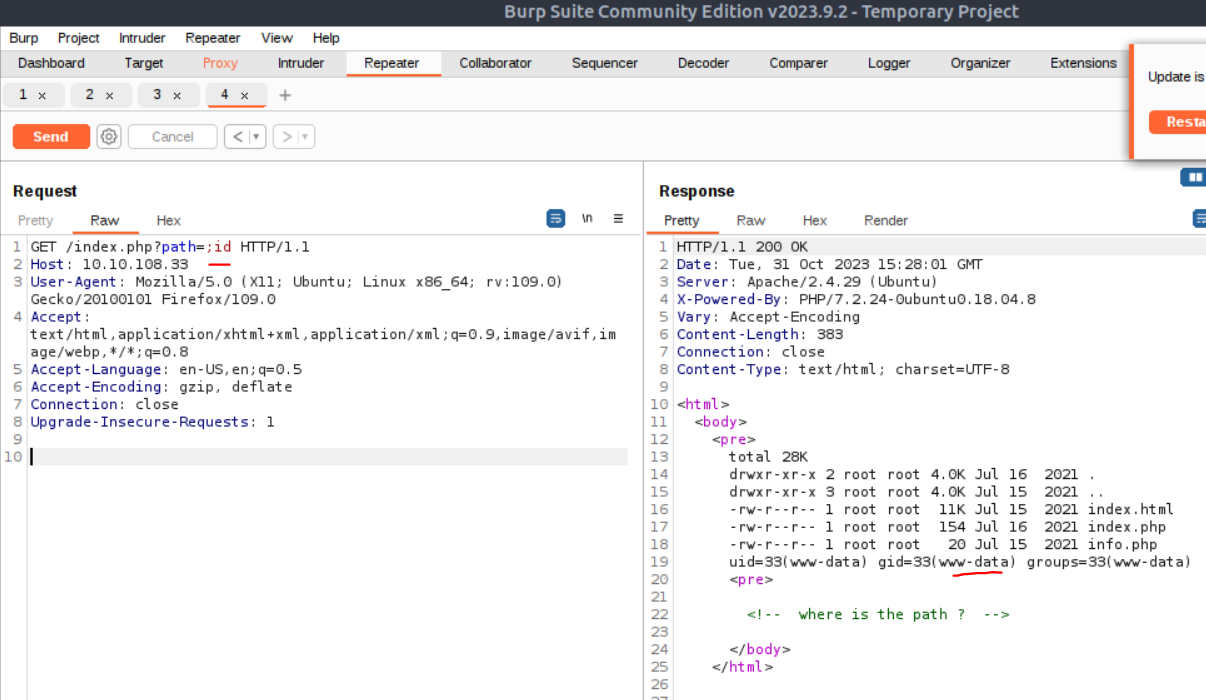Image resolution: width=1206 pixels, height=700 pixels.
Task: Add a new Repeater tab
Action: point(285,96)
